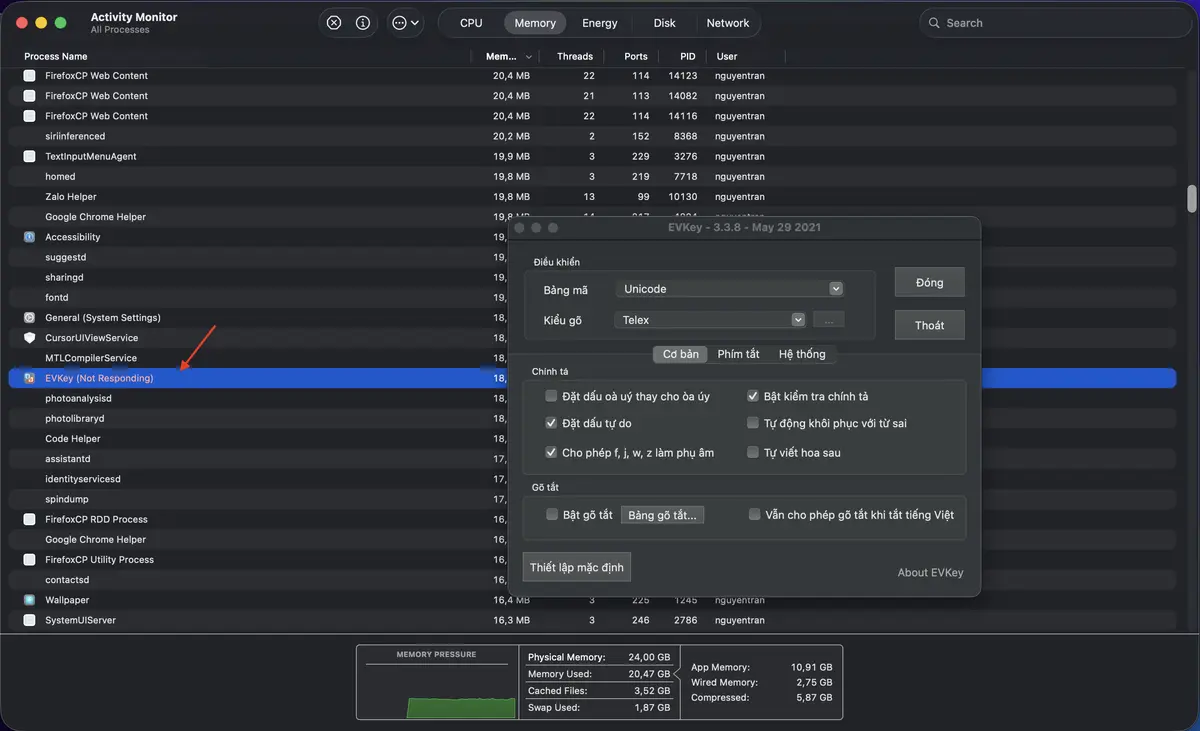Enable "Đặt dấu oà uý thay cho òa úy"
The height and width of the screenshot is (731, 1200).
(x=551, y=396)
